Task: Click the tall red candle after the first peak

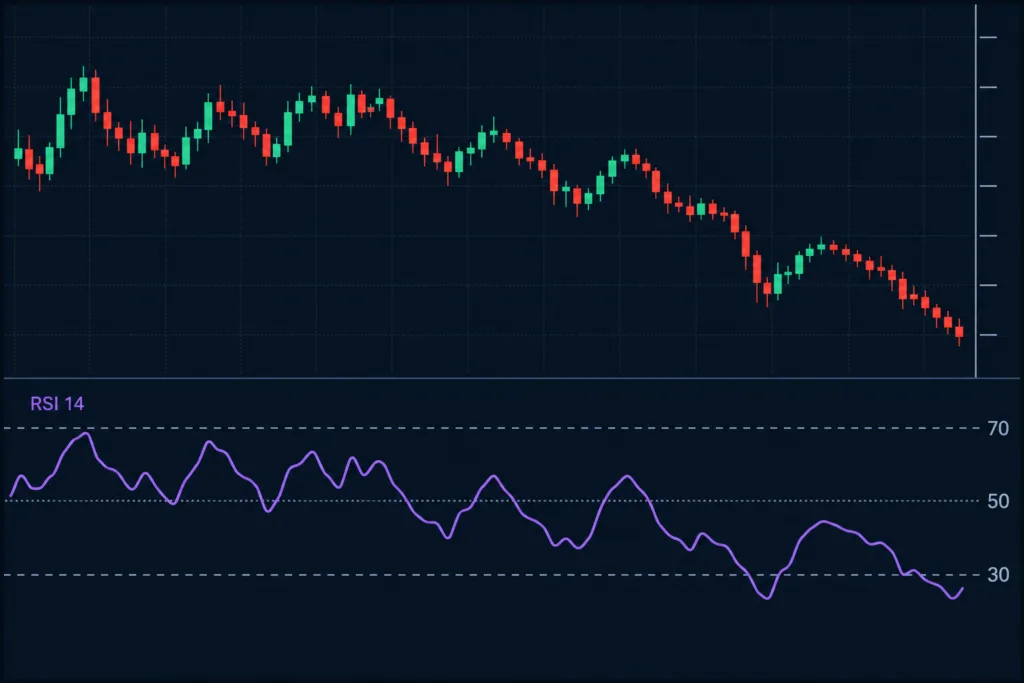Action: 95,95
